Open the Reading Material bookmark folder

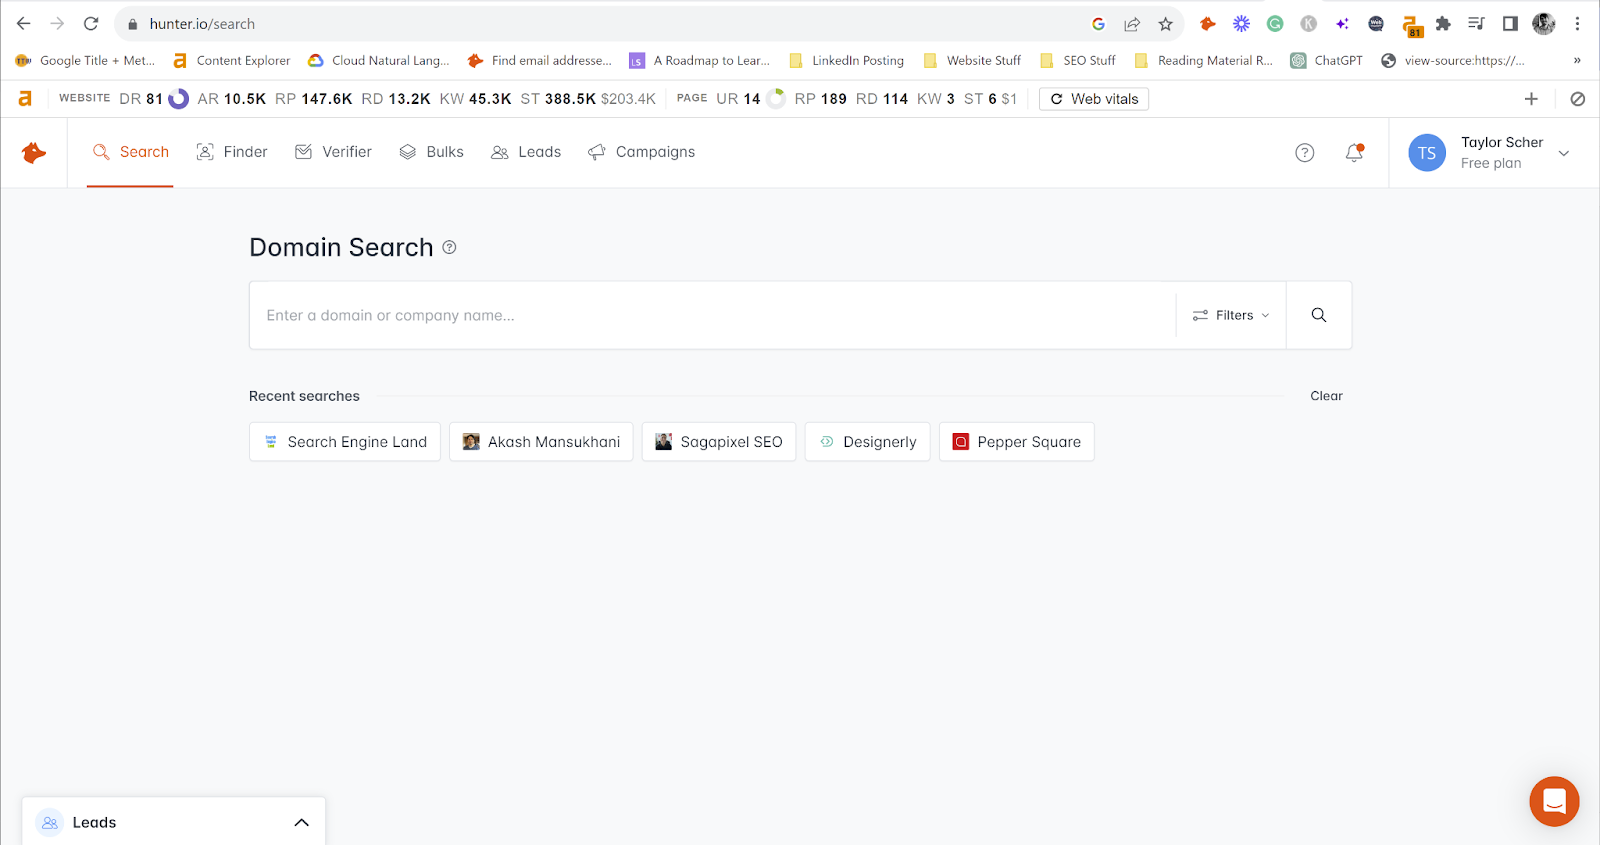coord(1204,61)
